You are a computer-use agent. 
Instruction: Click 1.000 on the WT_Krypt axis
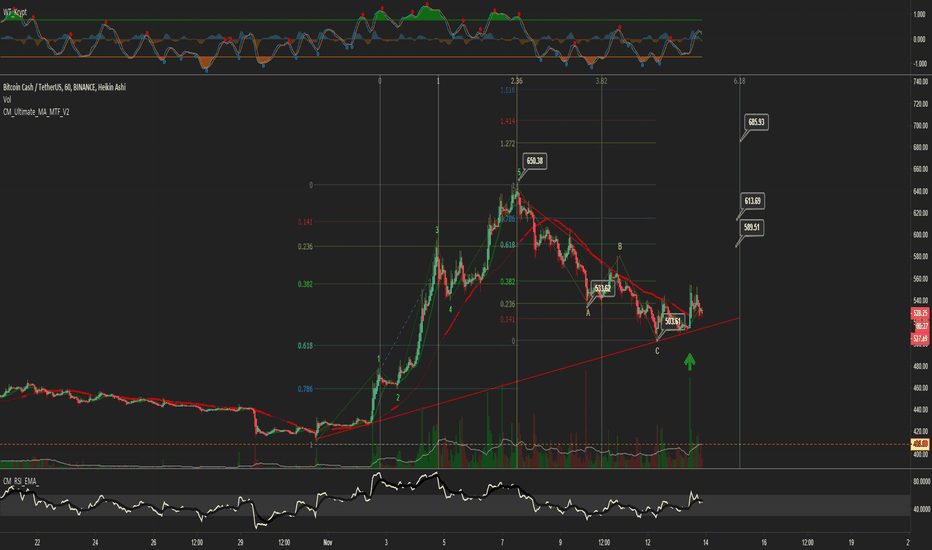[919, 14]
